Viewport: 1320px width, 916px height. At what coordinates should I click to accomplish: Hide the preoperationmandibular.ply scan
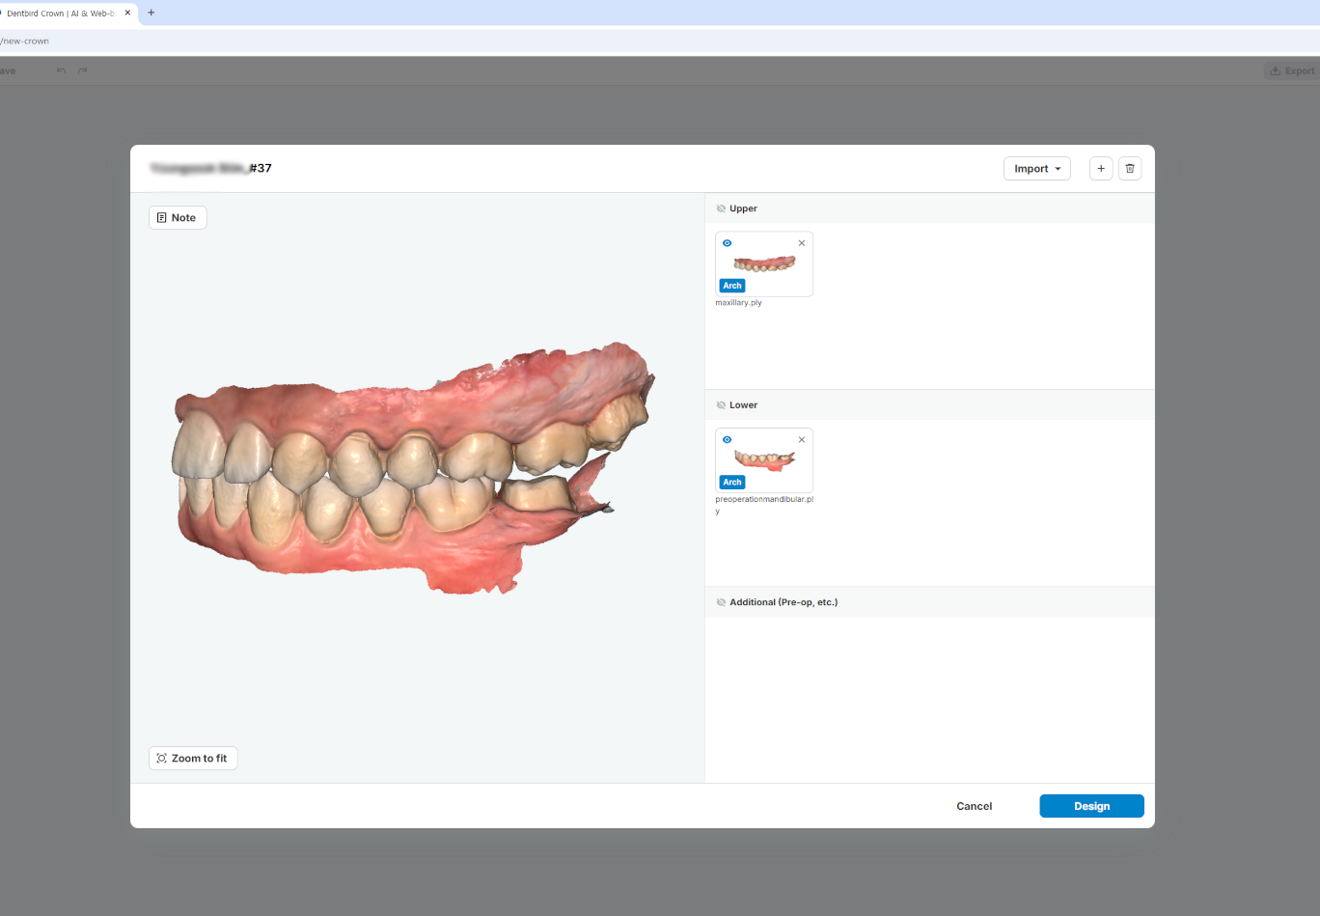(x=727, y=439)
